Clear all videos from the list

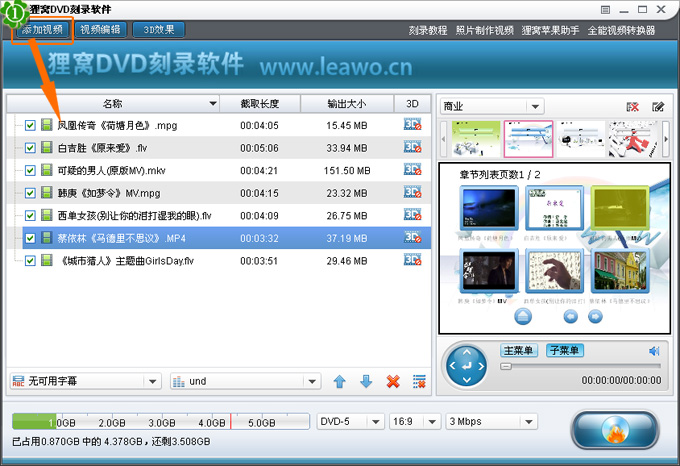click(419, 381)
